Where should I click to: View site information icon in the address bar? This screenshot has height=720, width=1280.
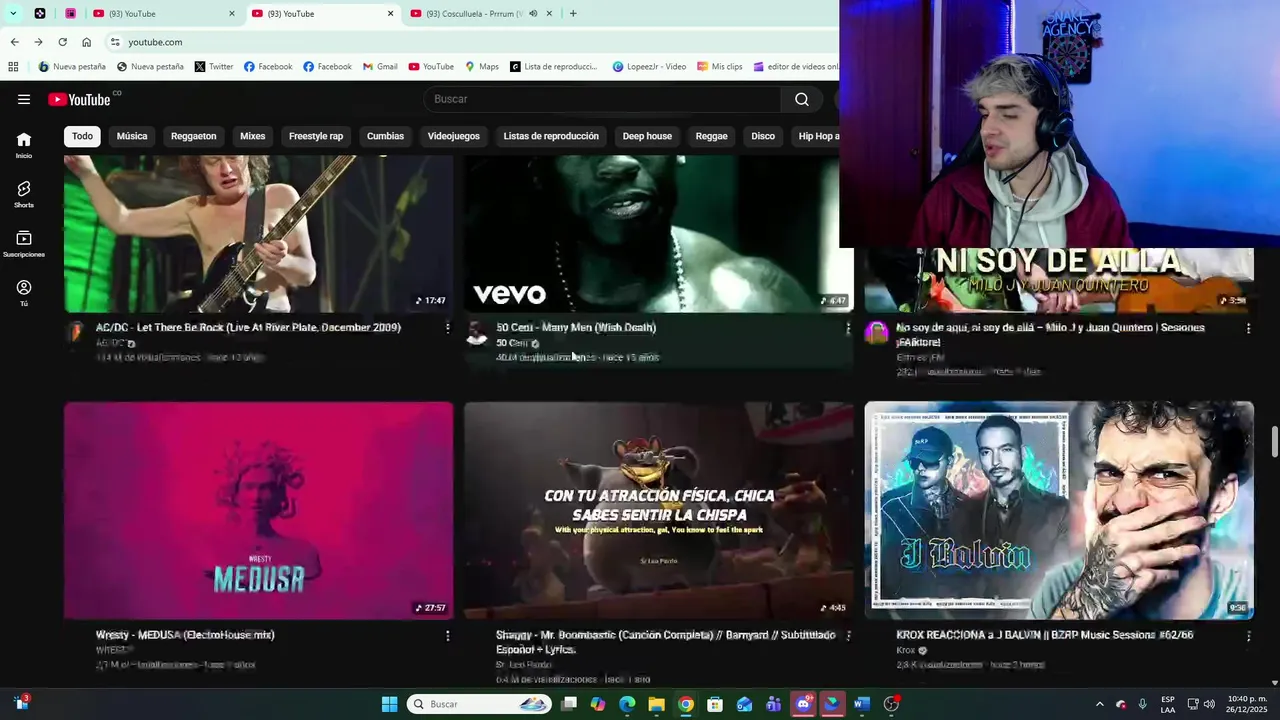tap(115, 42)
